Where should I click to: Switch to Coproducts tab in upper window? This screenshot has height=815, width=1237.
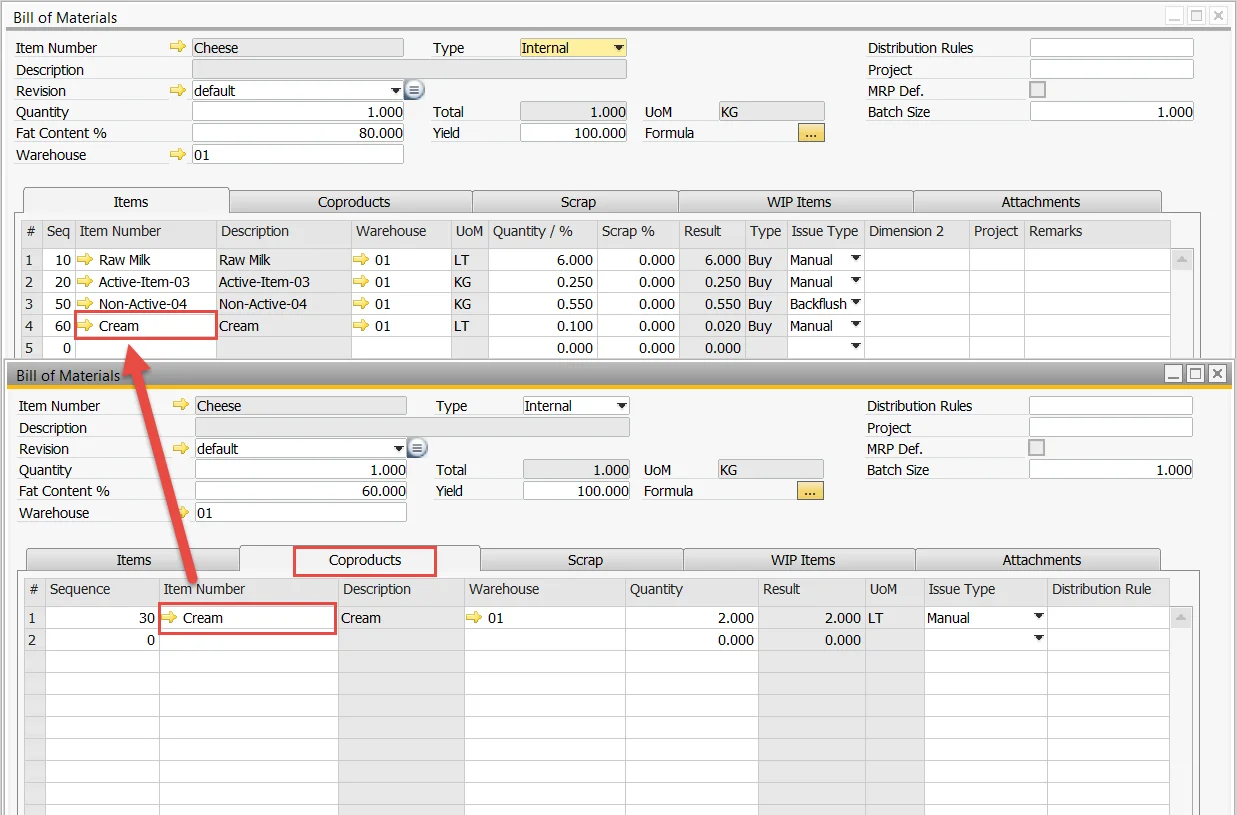pos(354,202)
